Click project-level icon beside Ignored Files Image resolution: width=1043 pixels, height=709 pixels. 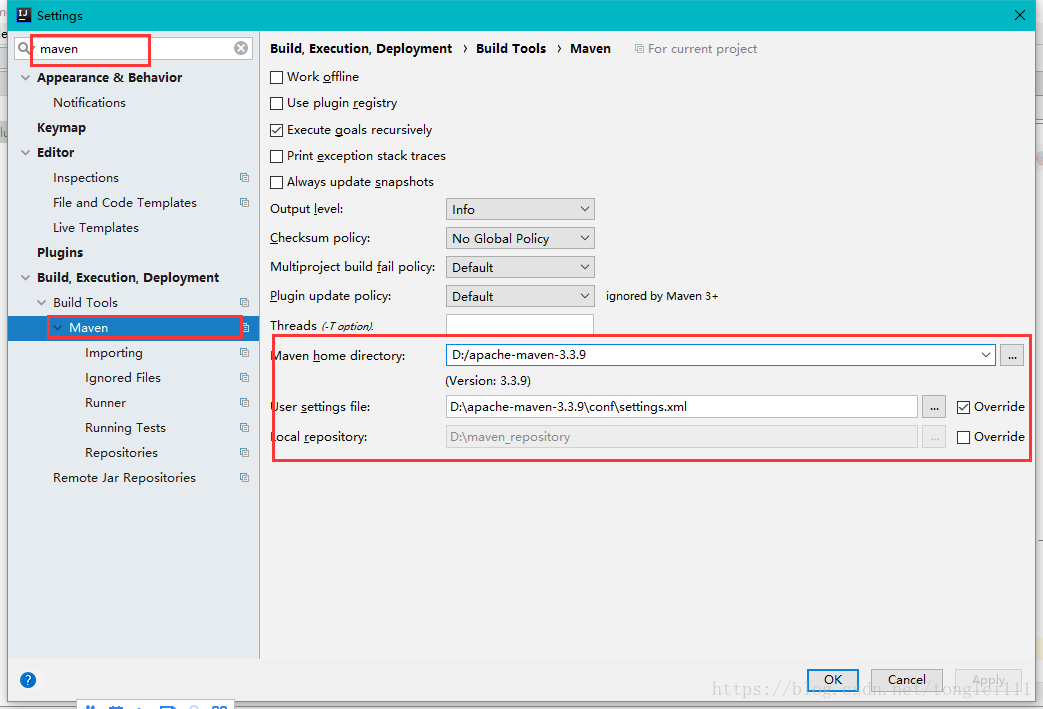point(244,378)
